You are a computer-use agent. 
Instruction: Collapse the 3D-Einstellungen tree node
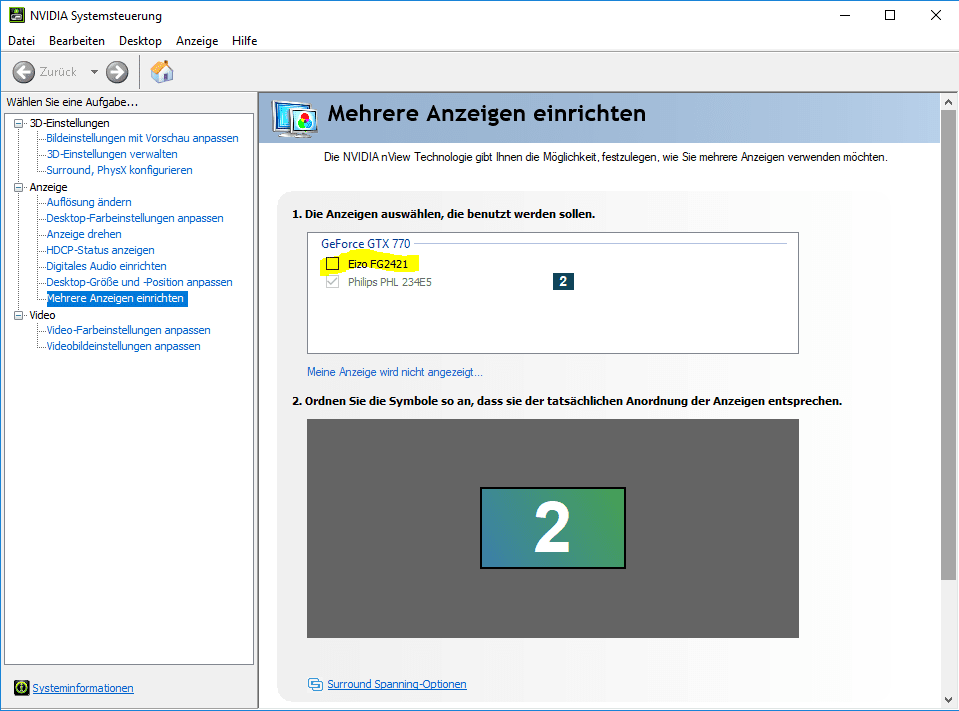point(19,123)
